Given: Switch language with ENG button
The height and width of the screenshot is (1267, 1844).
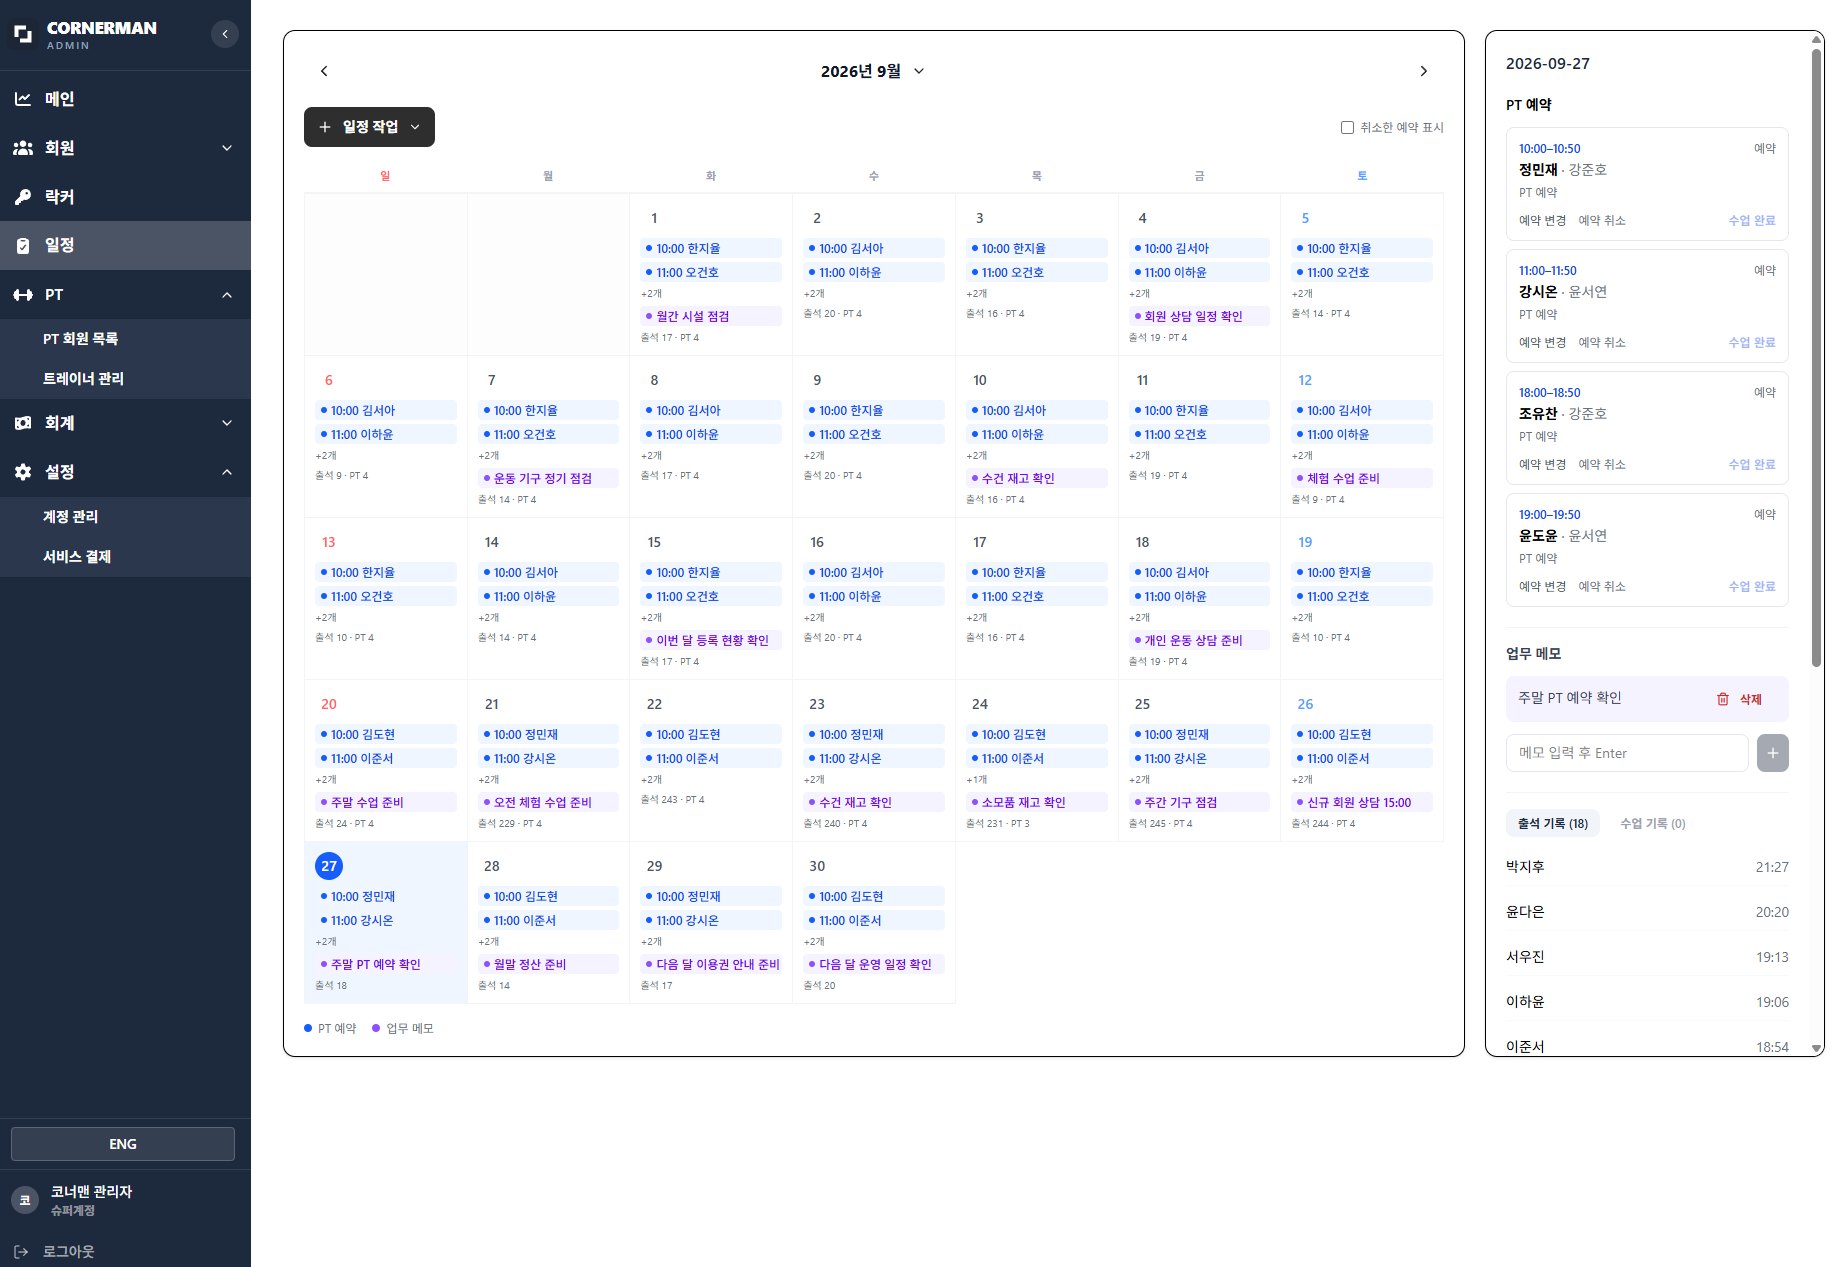Looking at the screenshot, I should tap(123, 1144).
